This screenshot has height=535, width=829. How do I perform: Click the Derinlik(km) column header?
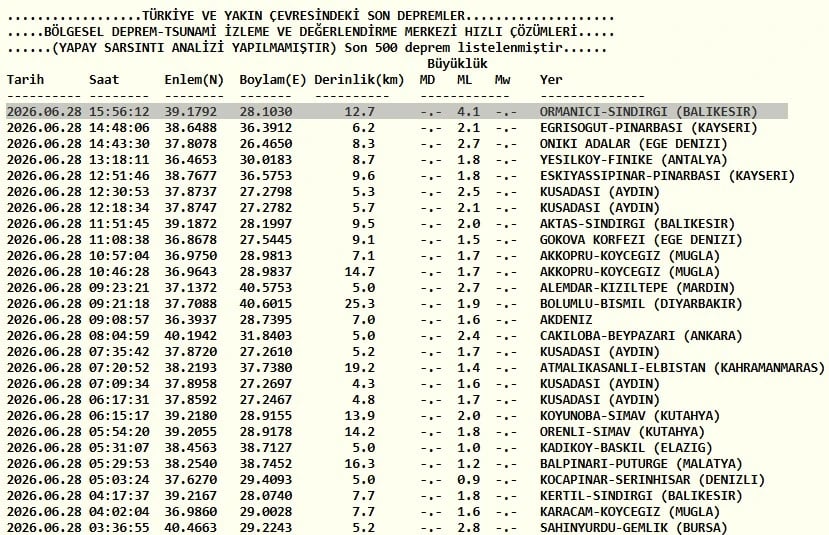[x=359, y=80]
